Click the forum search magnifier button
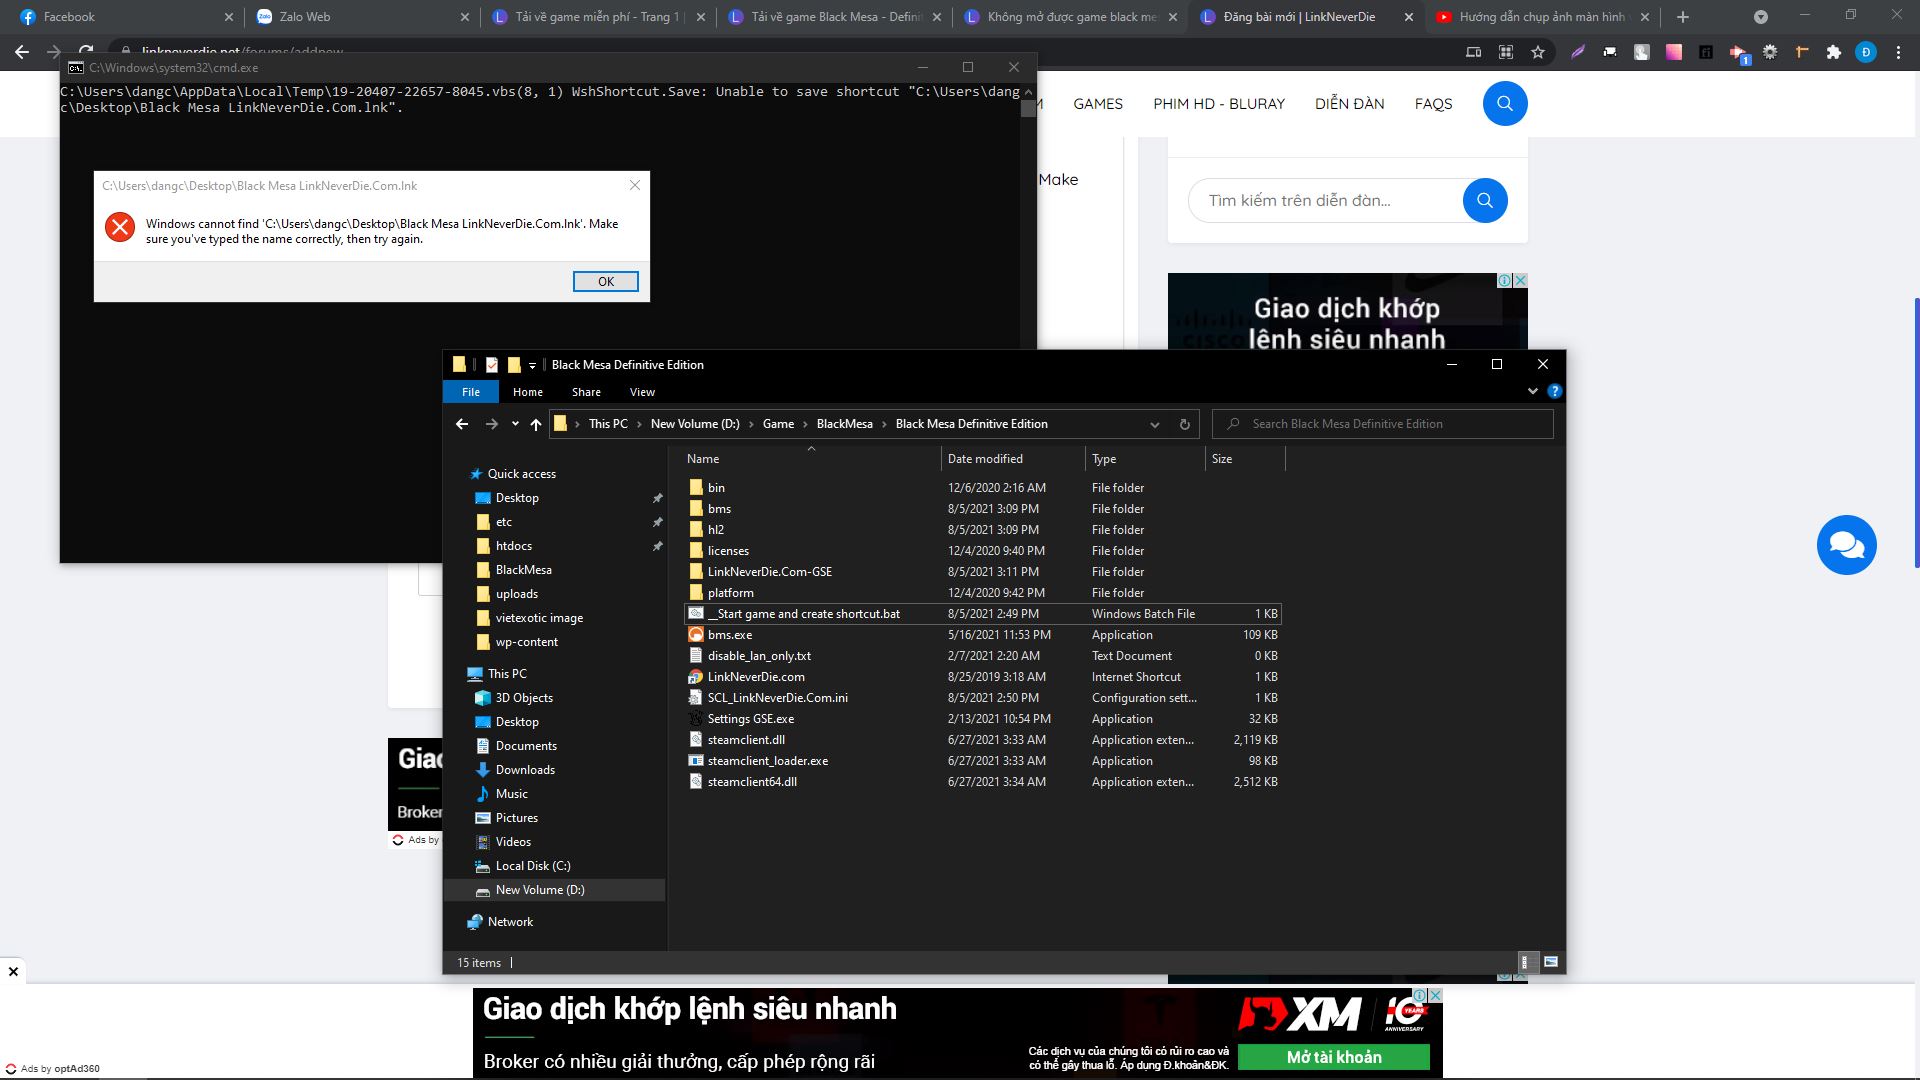The width and height of the screenshot is (1920, 1080). [x=1484, y=201]
